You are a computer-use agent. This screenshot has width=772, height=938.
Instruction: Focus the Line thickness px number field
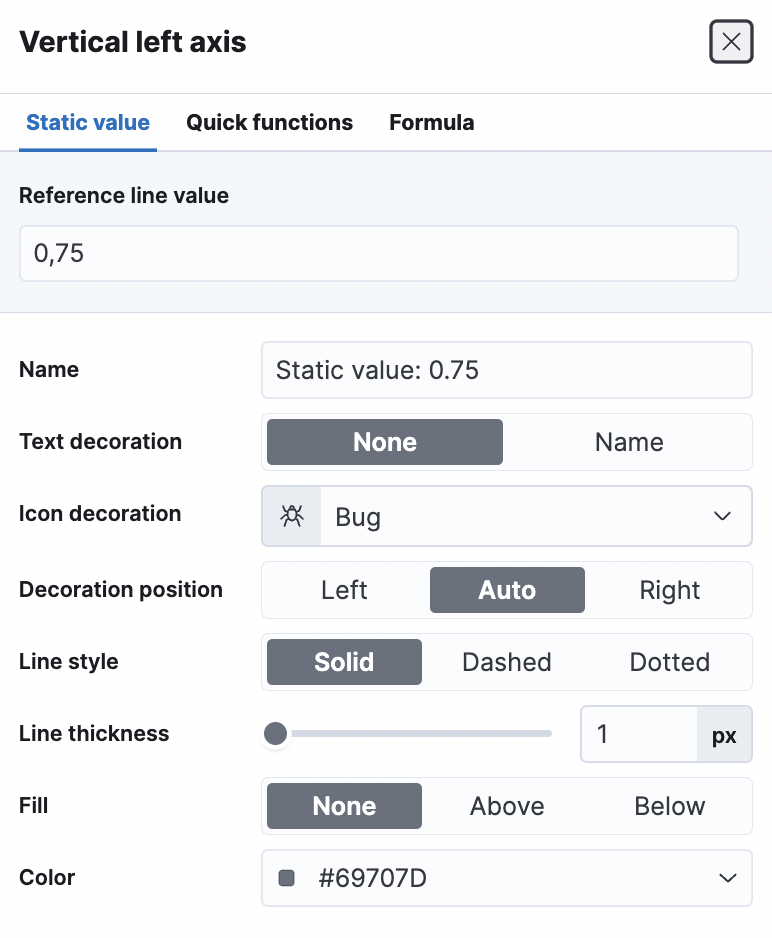tap(638, 735)
